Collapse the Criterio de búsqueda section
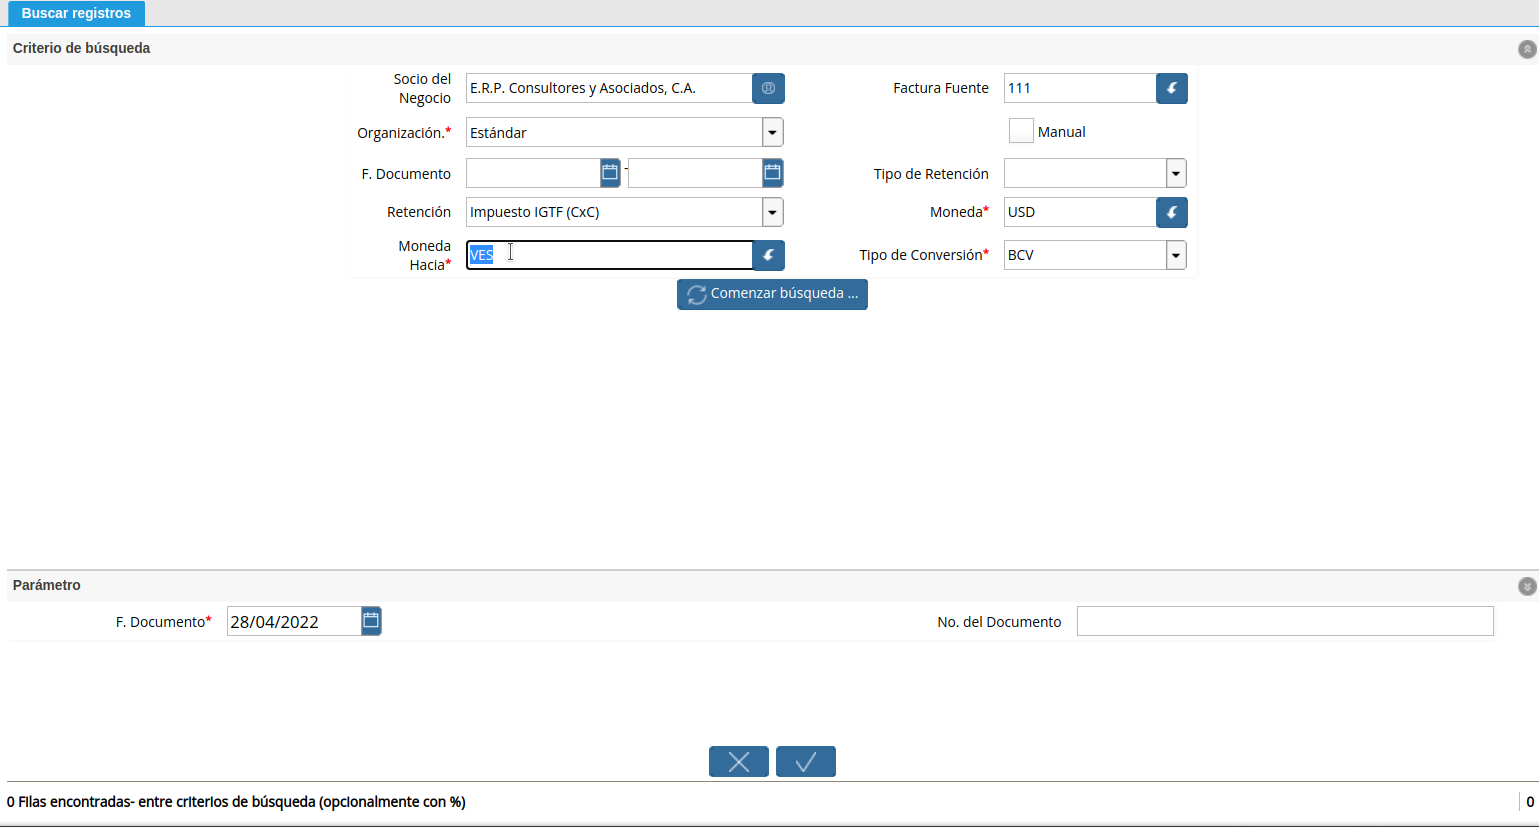Viewport: 1539px width, 827px height. pos(1527,49)
